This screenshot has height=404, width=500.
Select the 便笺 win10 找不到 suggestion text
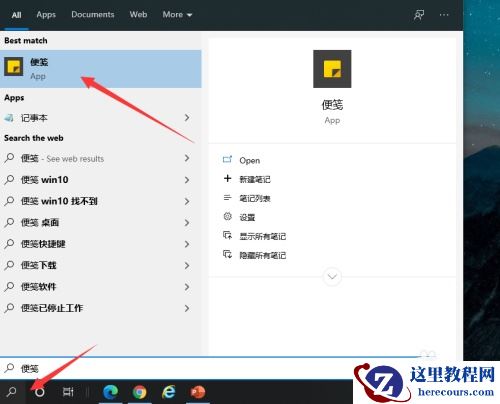[x=59, y=201]
